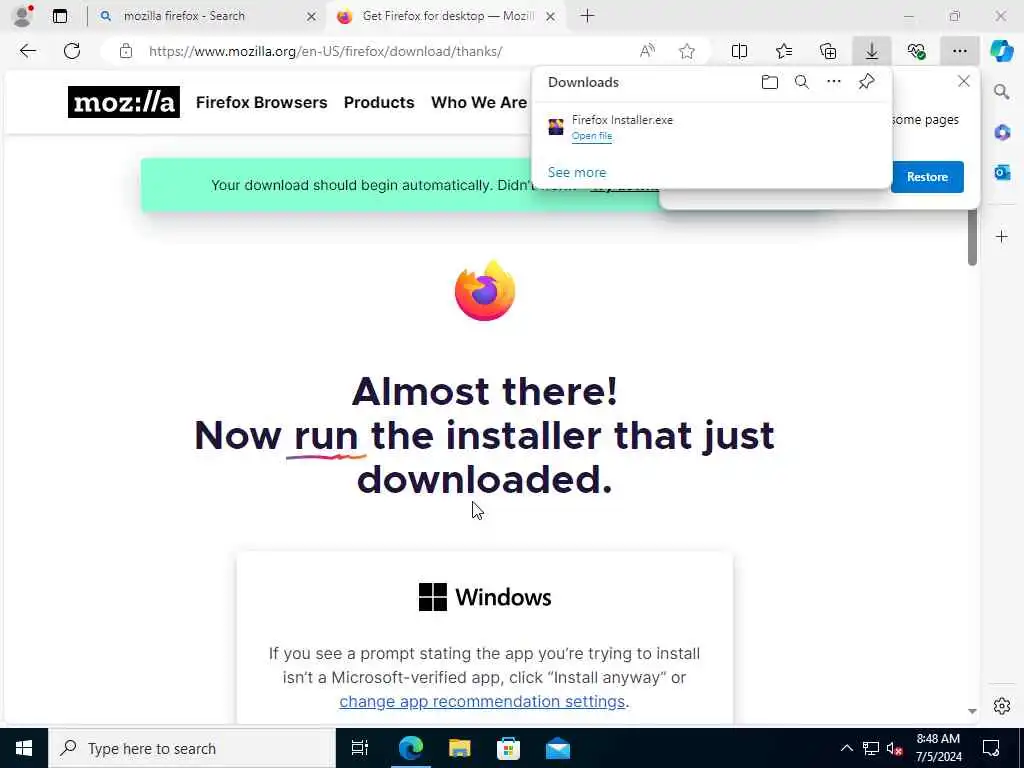Image resolution: width=1024 pixels, height=768 pixels.
Task: Open Edge Settings and more menu
Action: (x=959, y=51)
